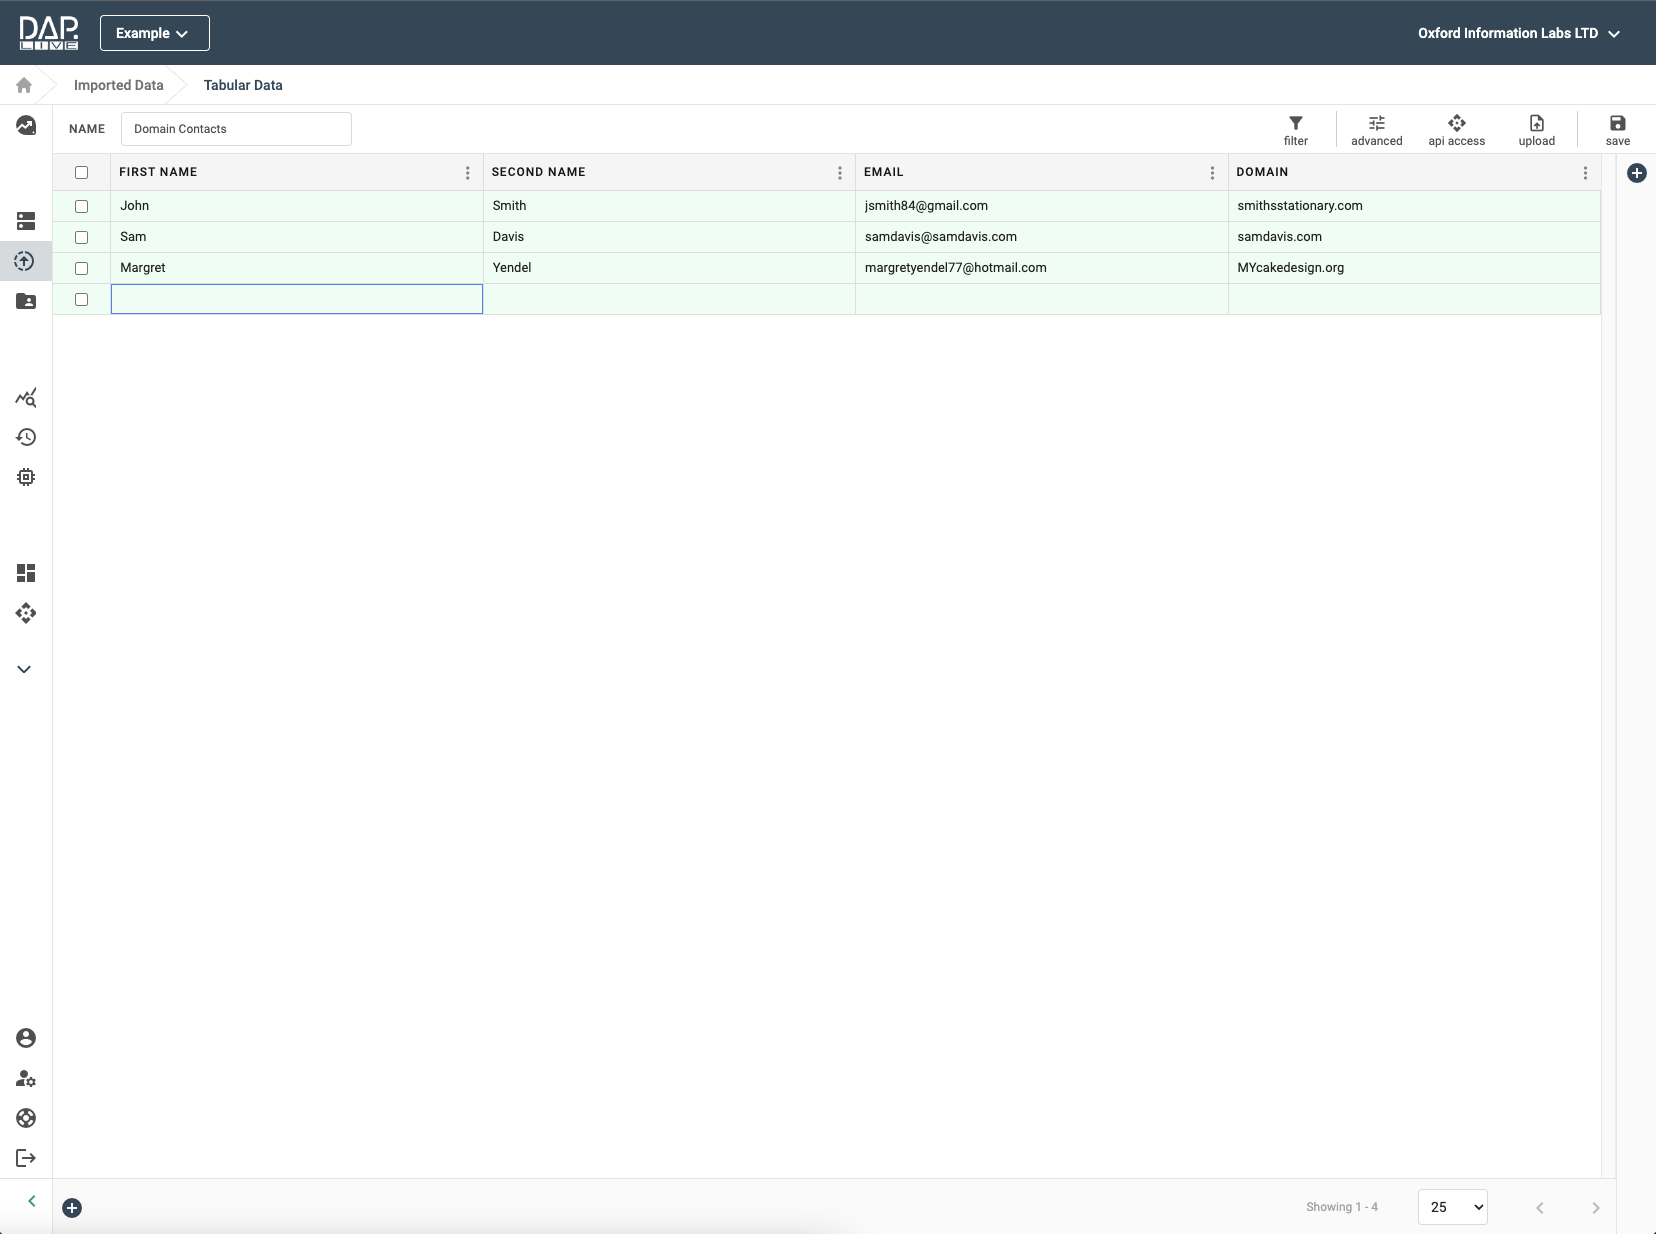Click the logout icon in sidebar
Screen dimensions: 1656x1234
[26, 1158]
